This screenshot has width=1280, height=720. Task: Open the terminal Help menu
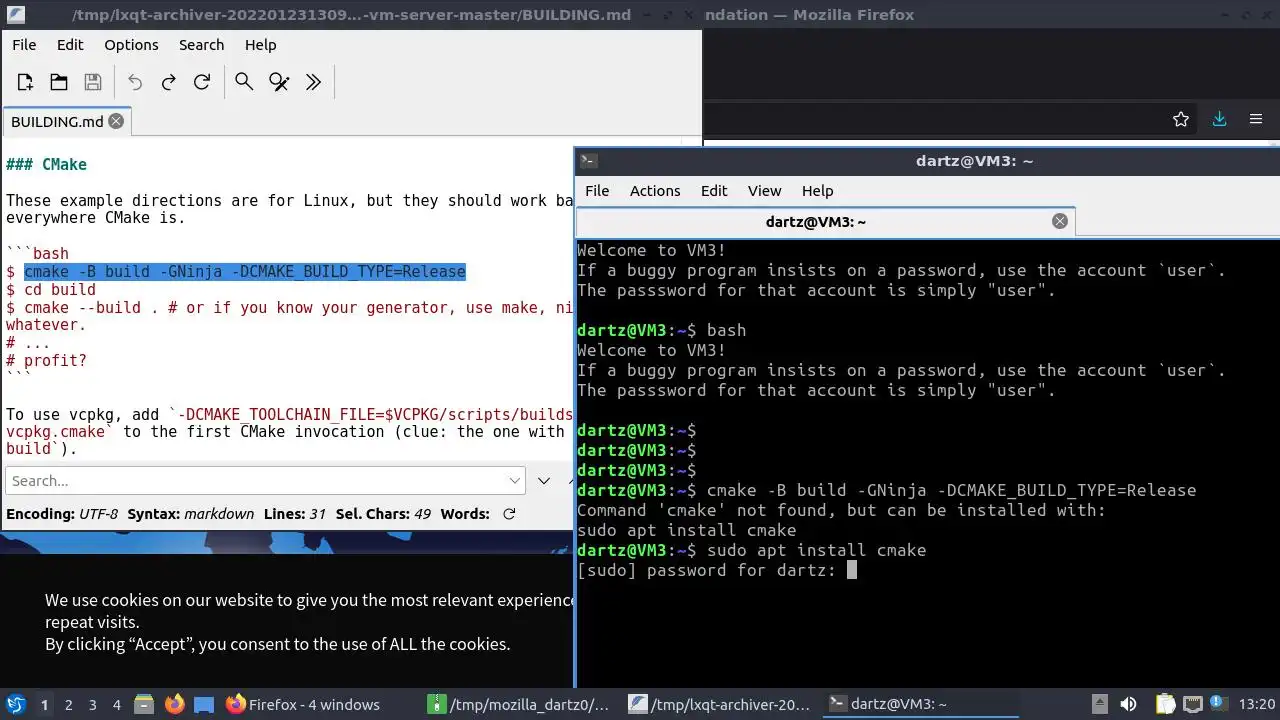[817, 191]
